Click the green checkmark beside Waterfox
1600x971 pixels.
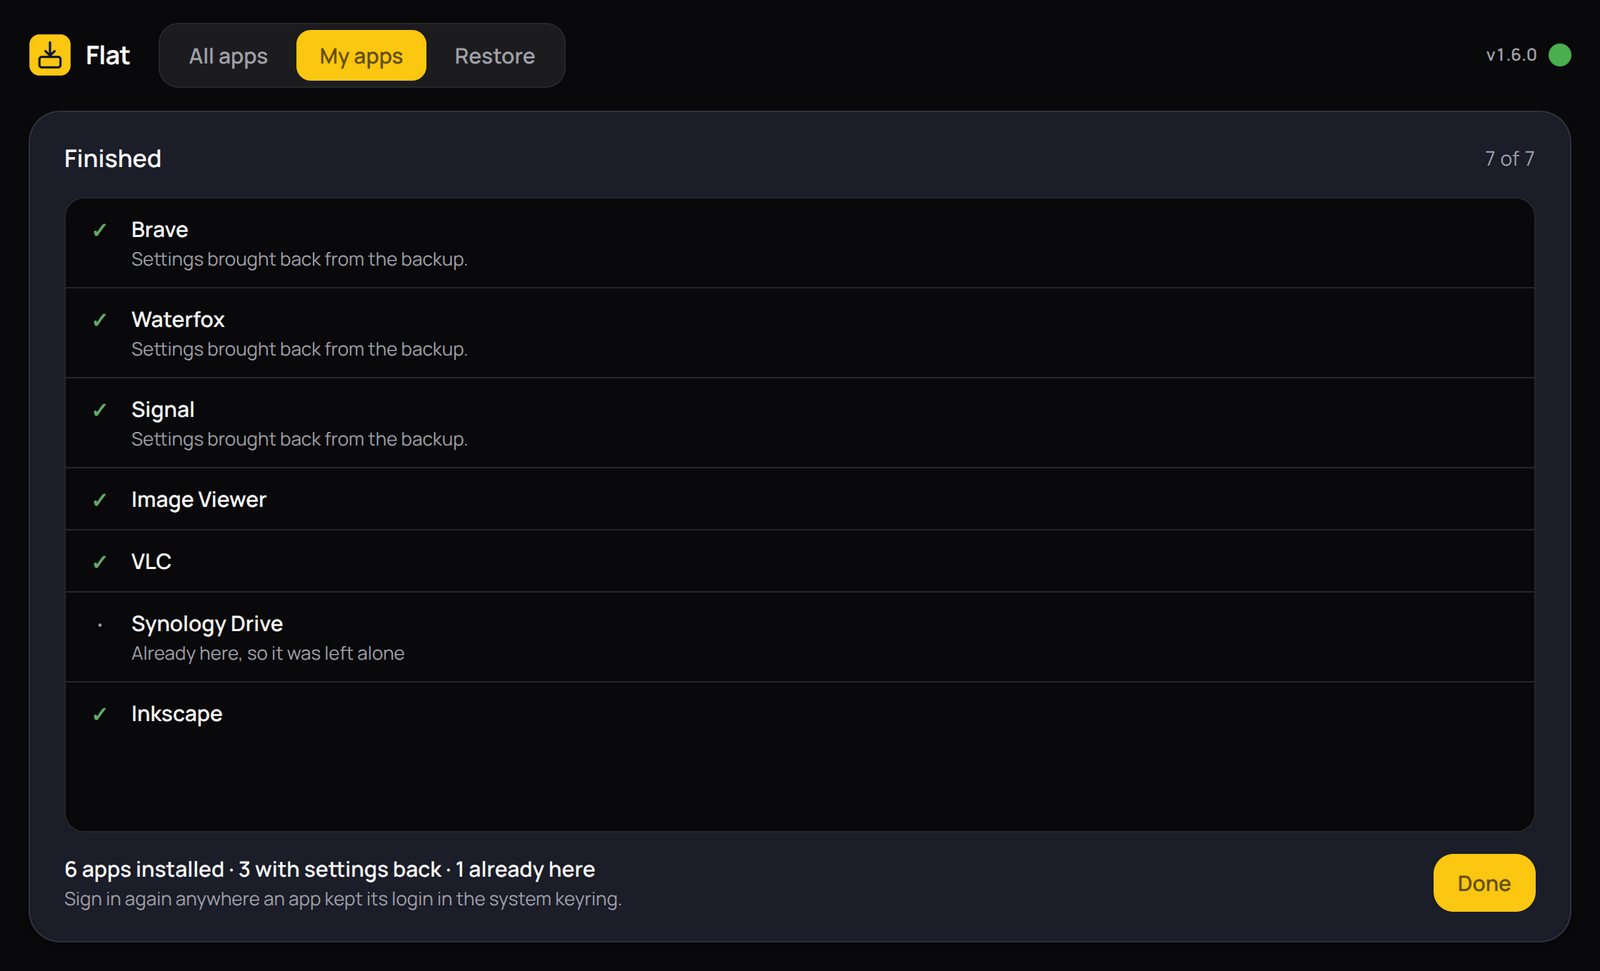point(99,320)
